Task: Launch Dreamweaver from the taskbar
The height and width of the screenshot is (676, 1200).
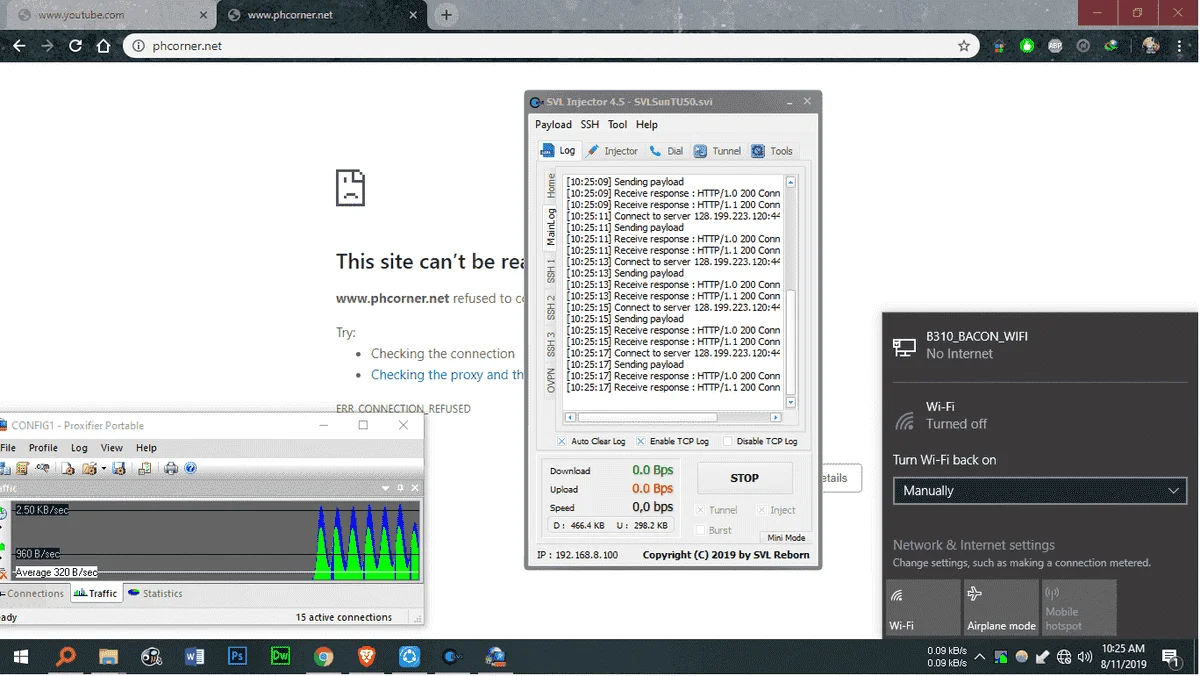Action: (280, 657)
